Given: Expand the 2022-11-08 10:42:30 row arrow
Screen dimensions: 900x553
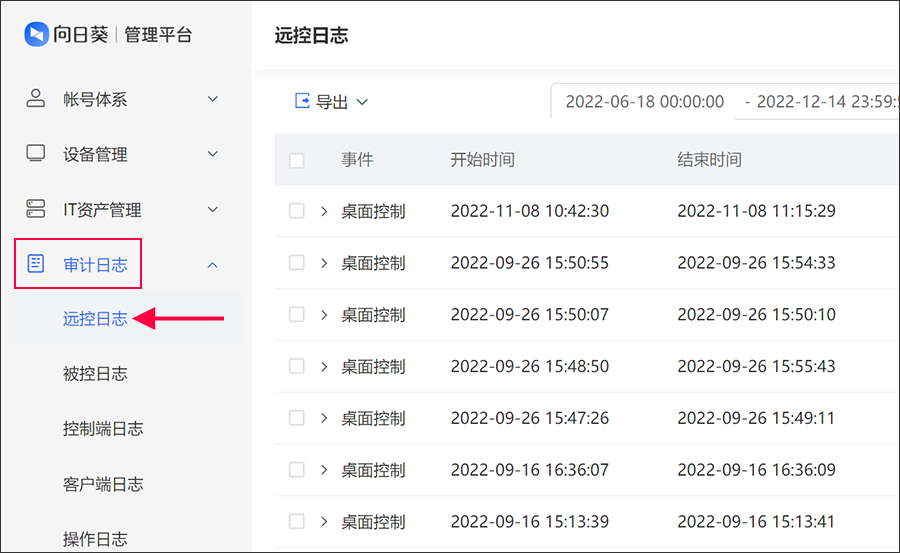Looking at the screenshot, I should click(324, 211).
